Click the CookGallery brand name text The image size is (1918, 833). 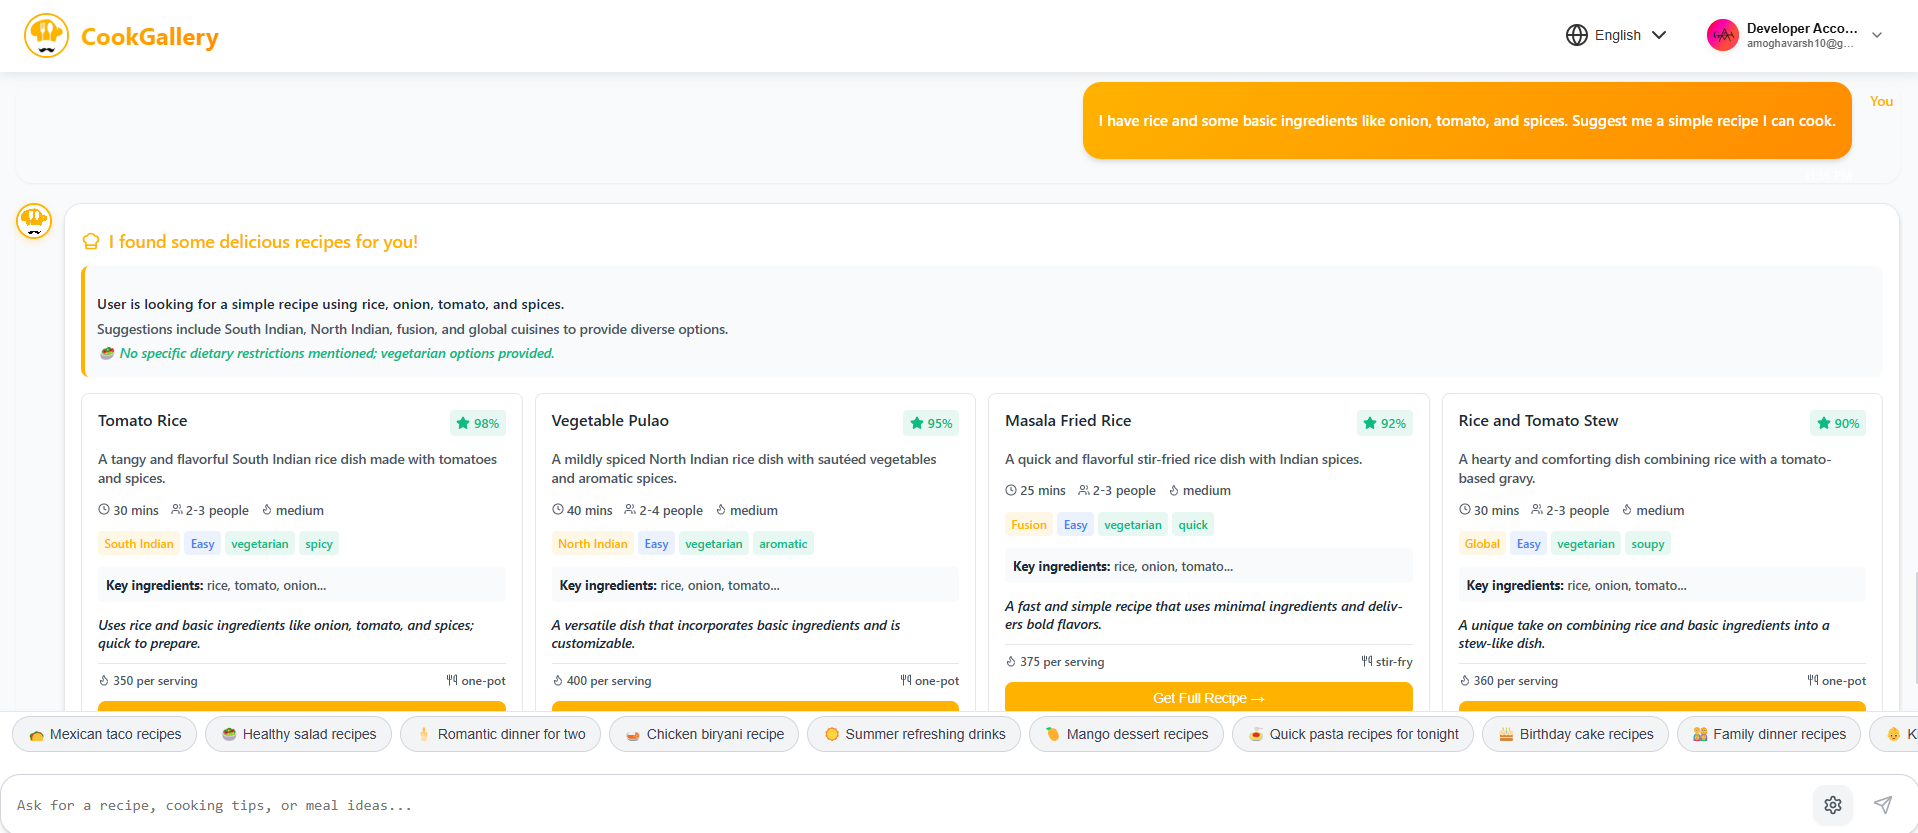tap(149, 37)
